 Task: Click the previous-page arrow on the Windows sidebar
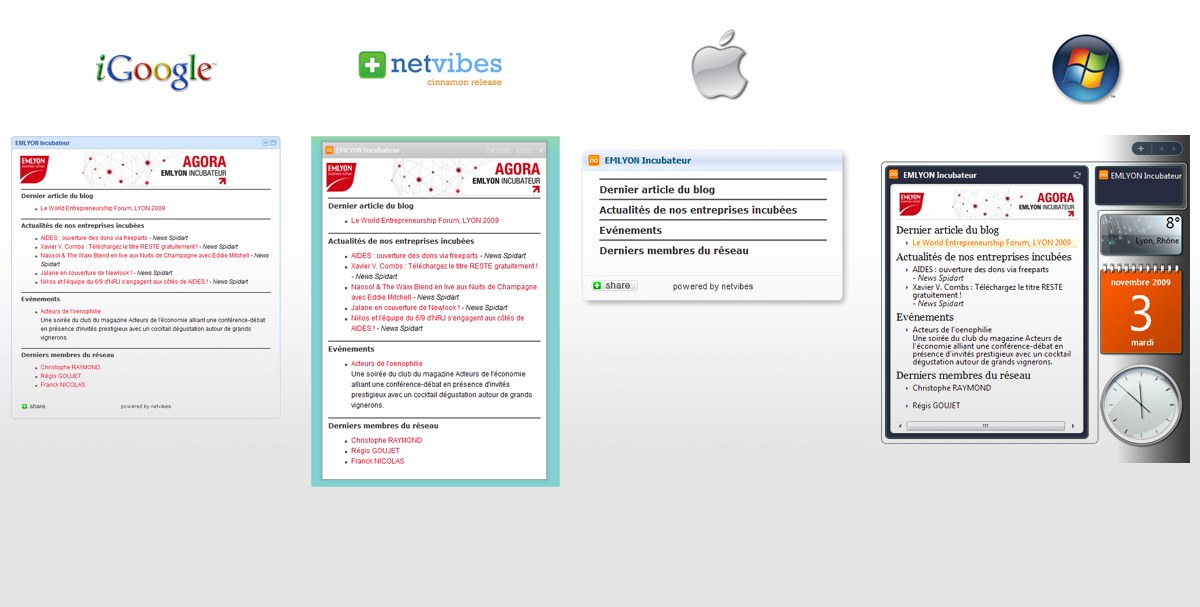point(1159,149)
